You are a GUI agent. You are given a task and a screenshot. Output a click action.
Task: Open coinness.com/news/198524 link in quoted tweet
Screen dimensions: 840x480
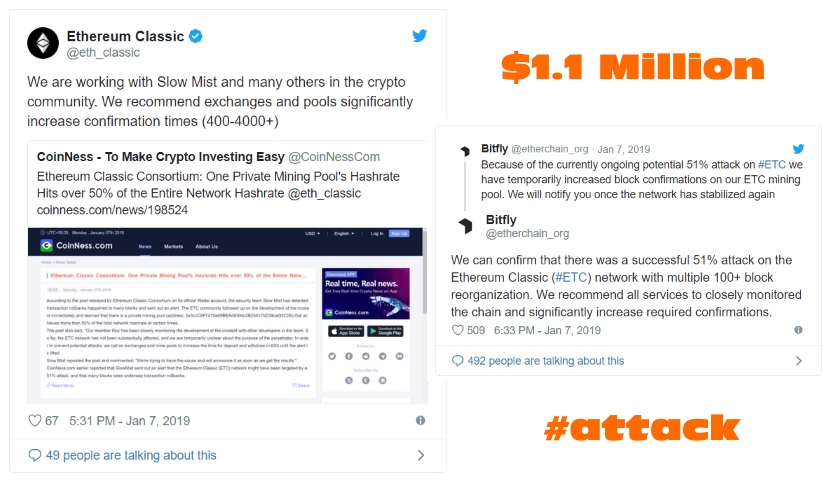(x=112, y=210)
